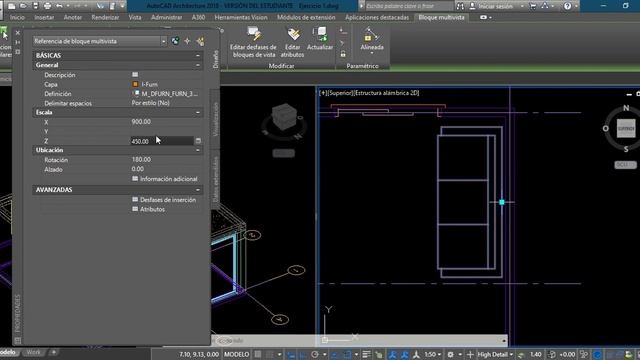Click the quick select icon in Properties
Viewport: 640px width, 360px height.
pyautogui.click(x=200, y=41)
